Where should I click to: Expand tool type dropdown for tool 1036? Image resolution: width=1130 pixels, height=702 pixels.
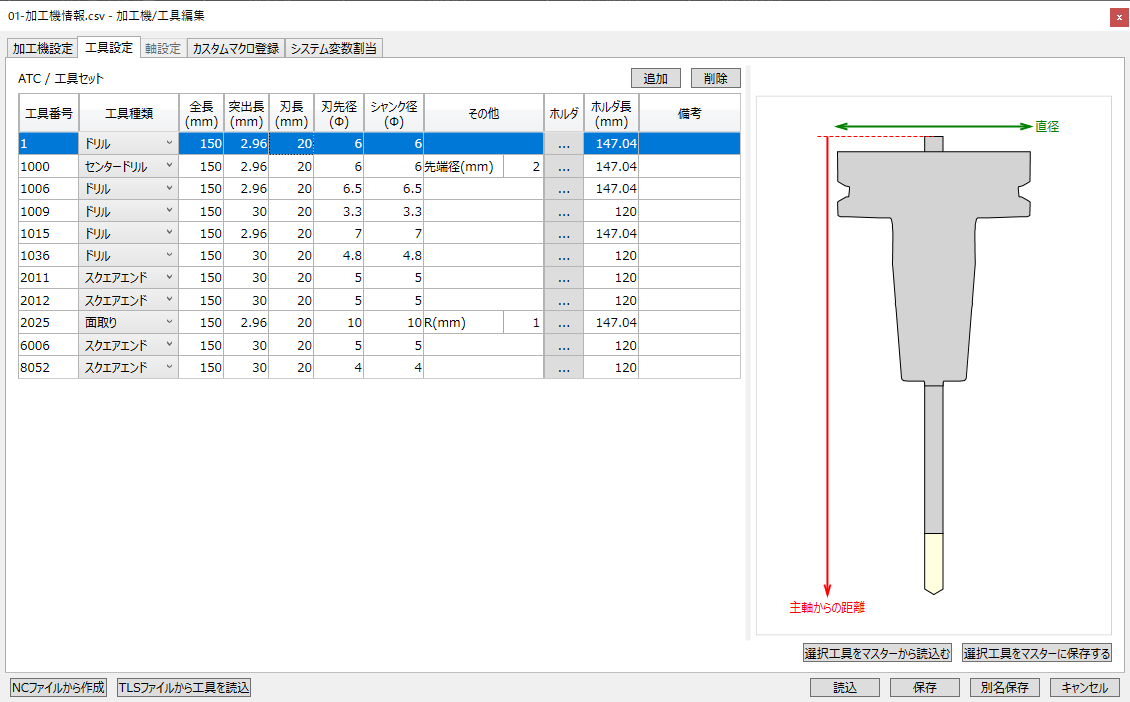tap(169, 256)
